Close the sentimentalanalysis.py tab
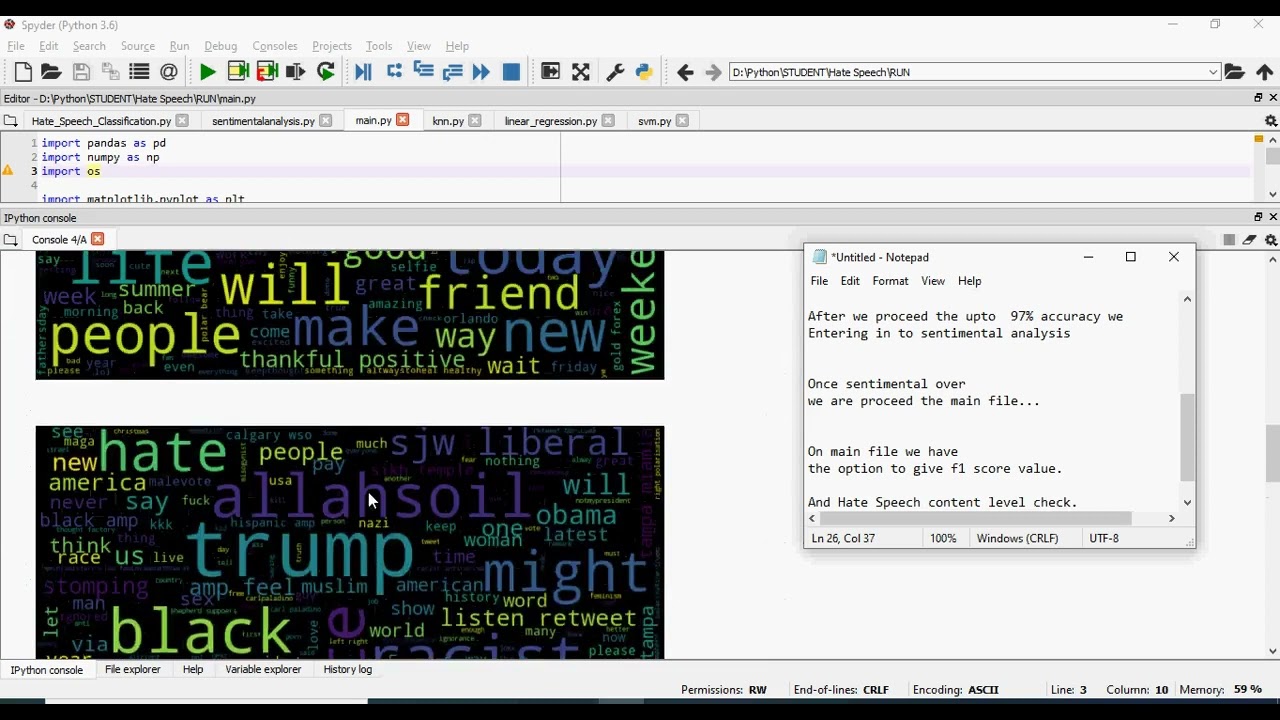This screenshot has height=720, width=1280. 325,121
